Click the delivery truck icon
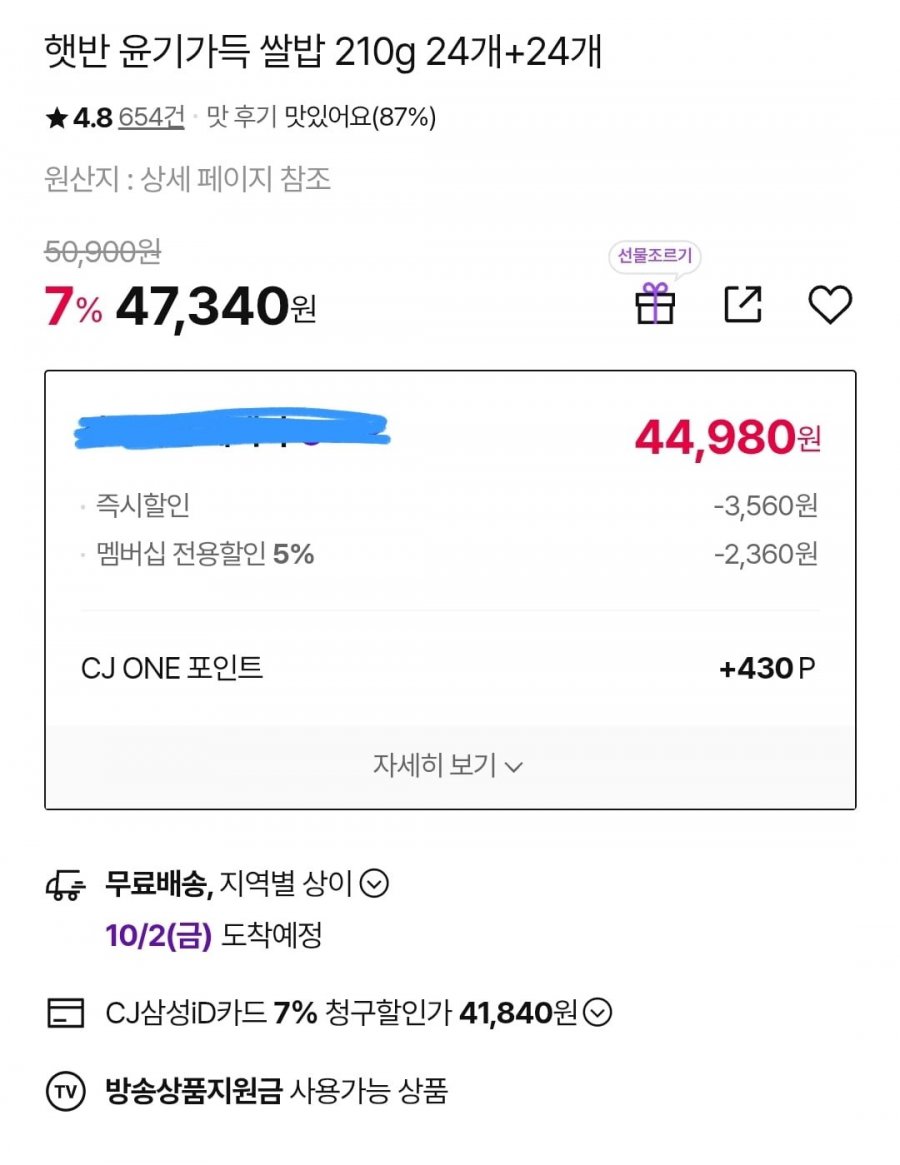The width and height of the screenshot is (900, 1165). pyautogui.click(x=65, y=886)
